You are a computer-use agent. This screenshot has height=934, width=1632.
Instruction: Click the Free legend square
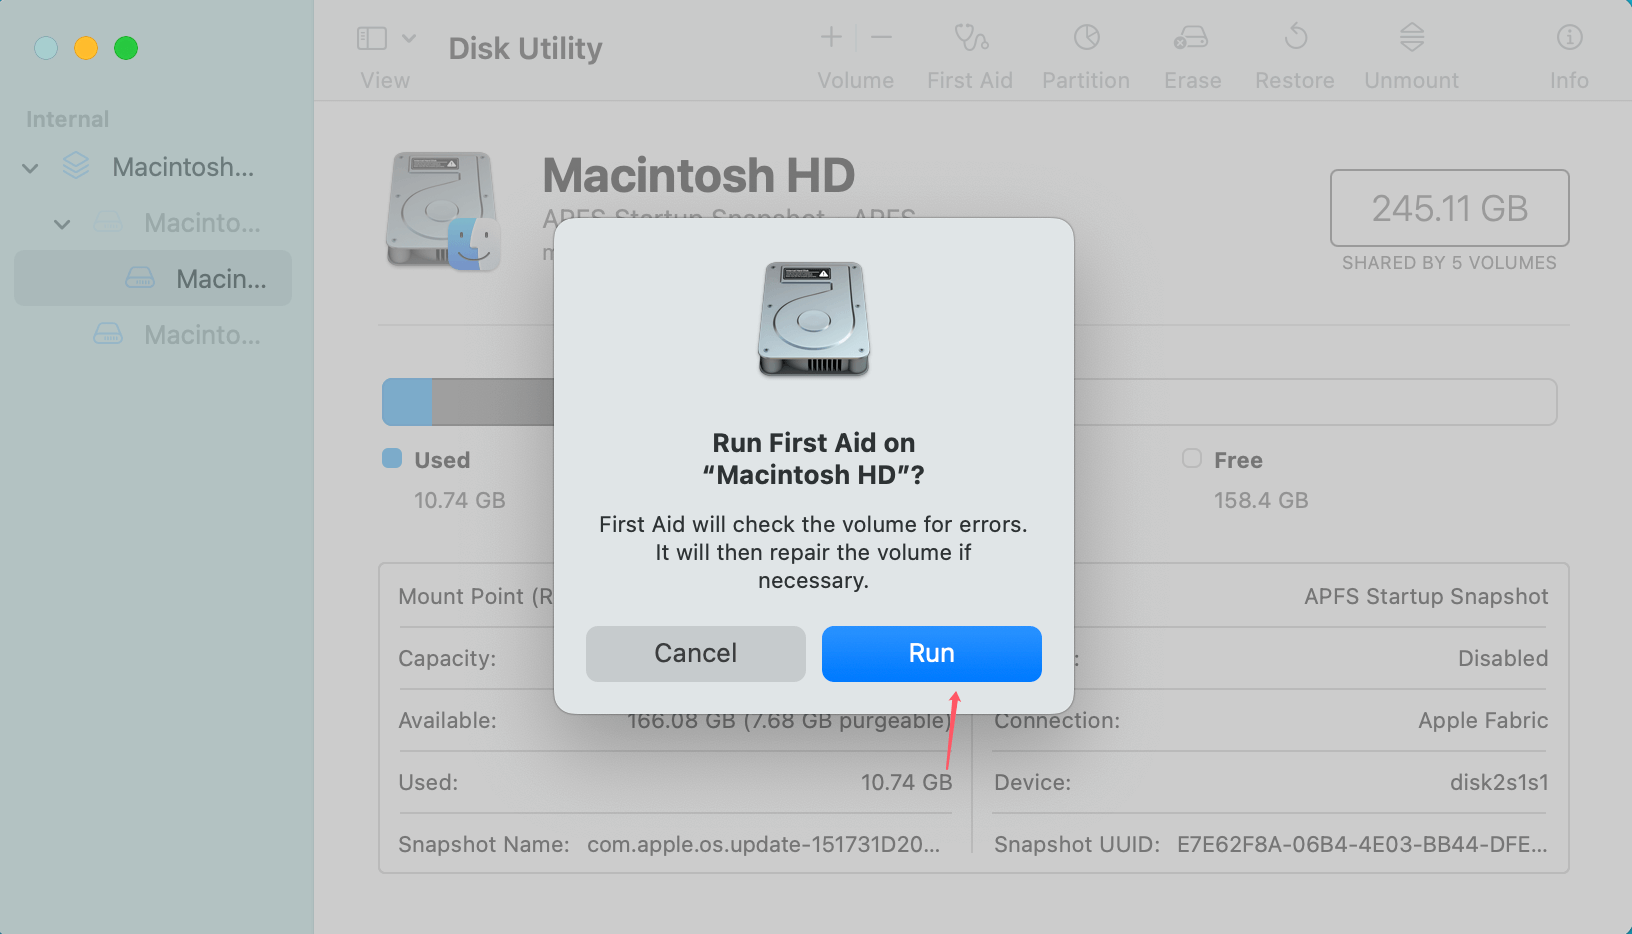pyautogui.click(x=1191, y=459)
